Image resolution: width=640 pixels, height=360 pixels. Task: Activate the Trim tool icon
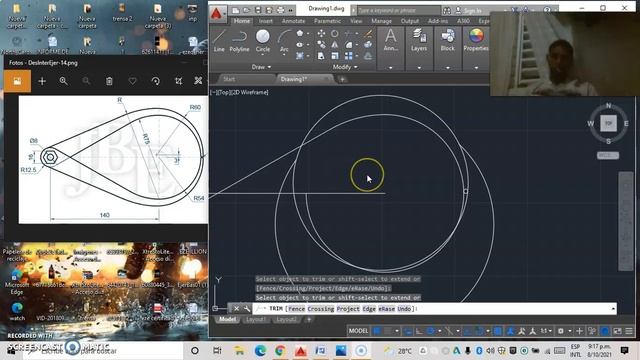click(x=348, y=33)
